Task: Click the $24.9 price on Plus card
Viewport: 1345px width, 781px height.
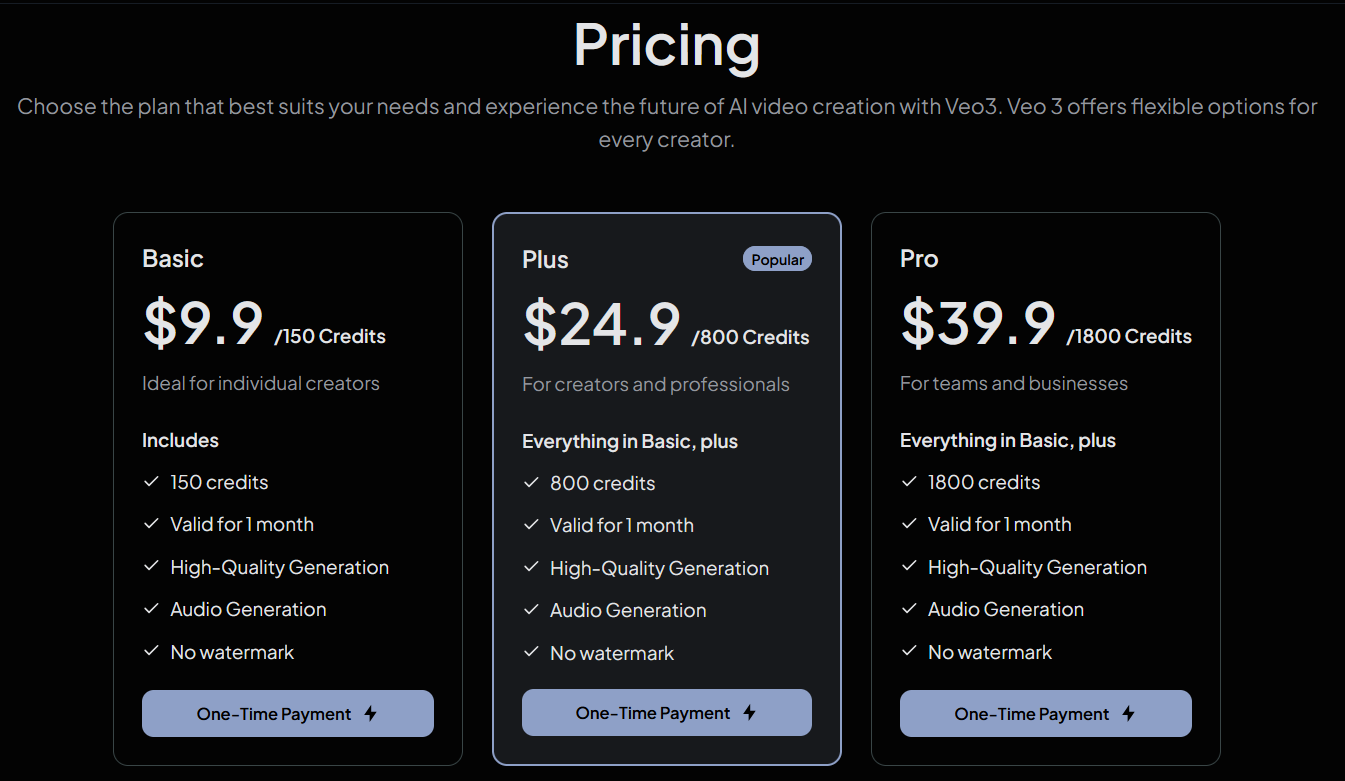Action: point(602,325)
